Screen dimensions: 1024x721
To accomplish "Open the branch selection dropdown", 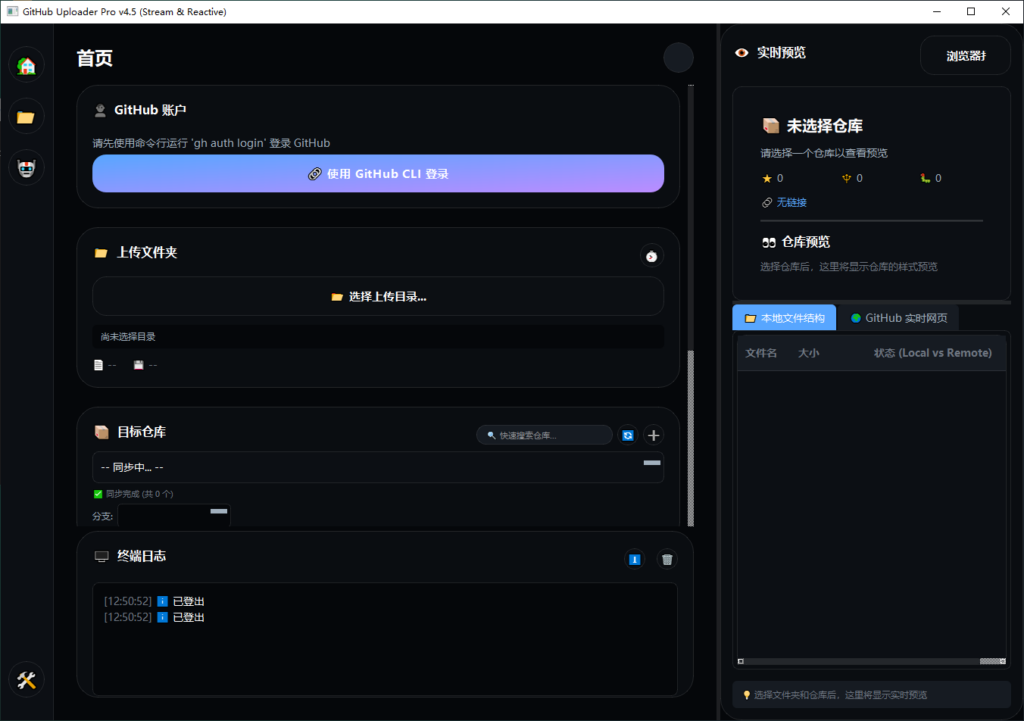I will click(x=173, y=516).
